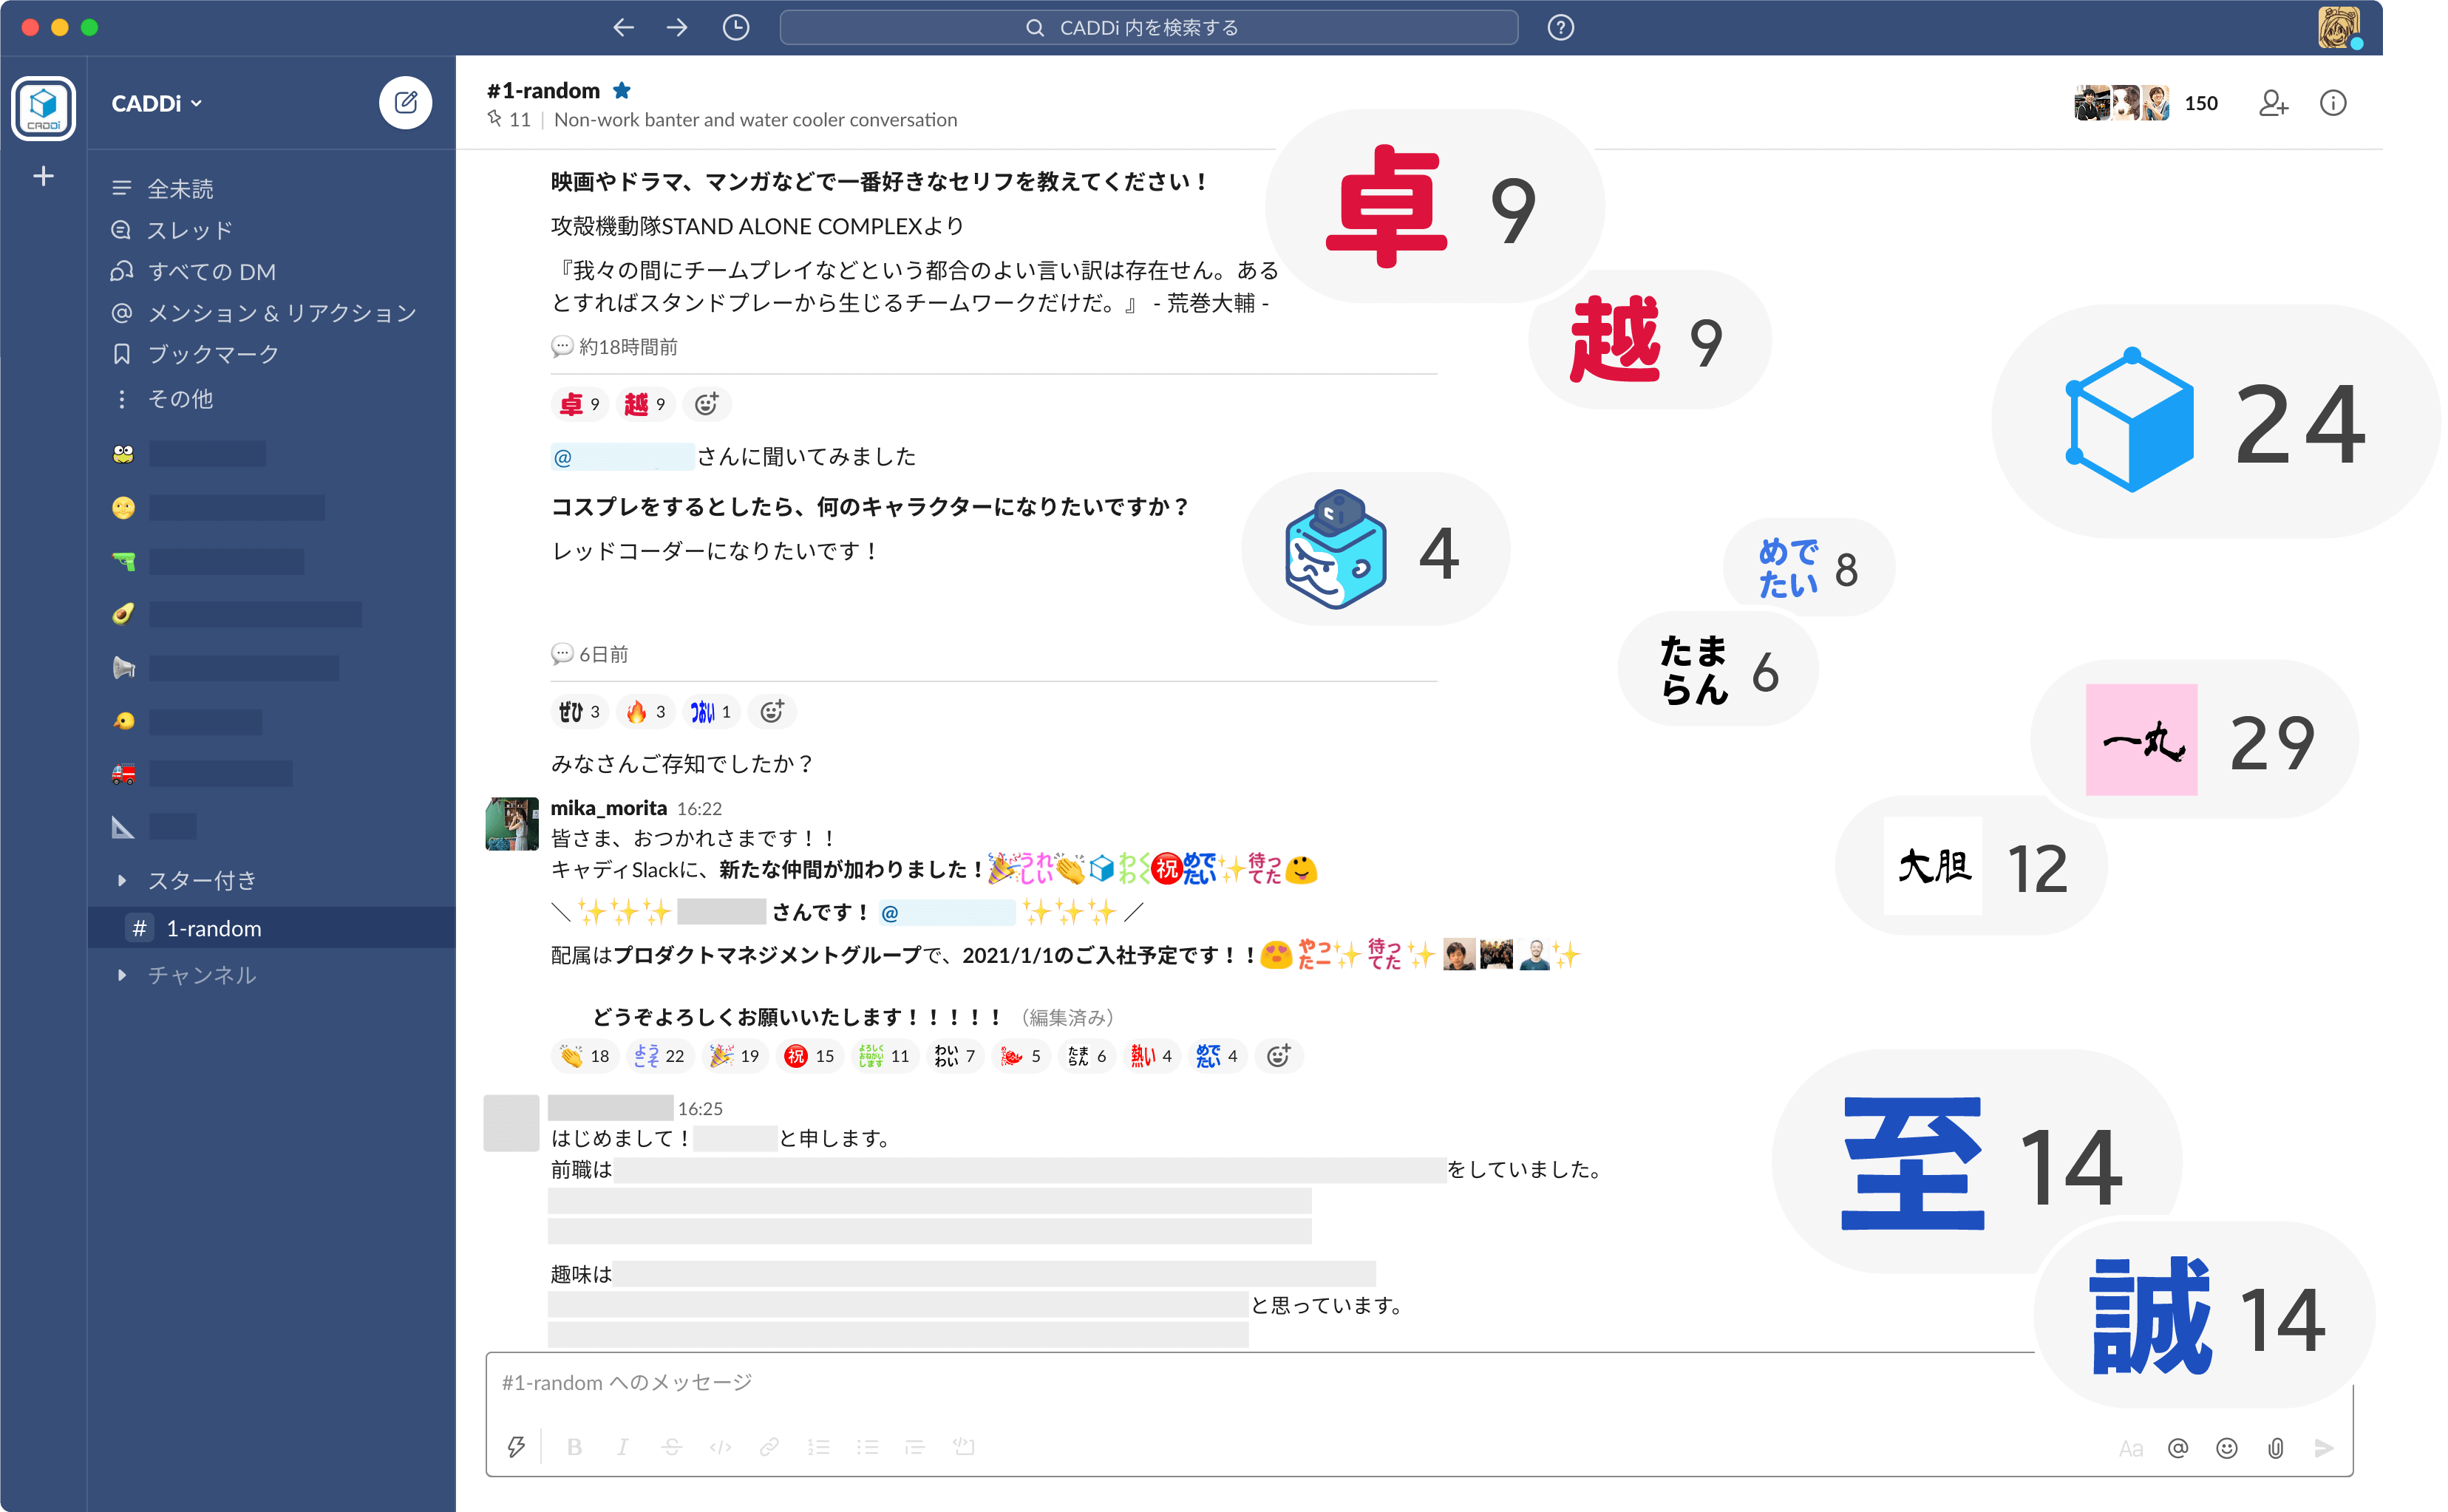Open the 16:22 message timestamp
This screenshot has width=2448, height=1512.
(699, 809)
